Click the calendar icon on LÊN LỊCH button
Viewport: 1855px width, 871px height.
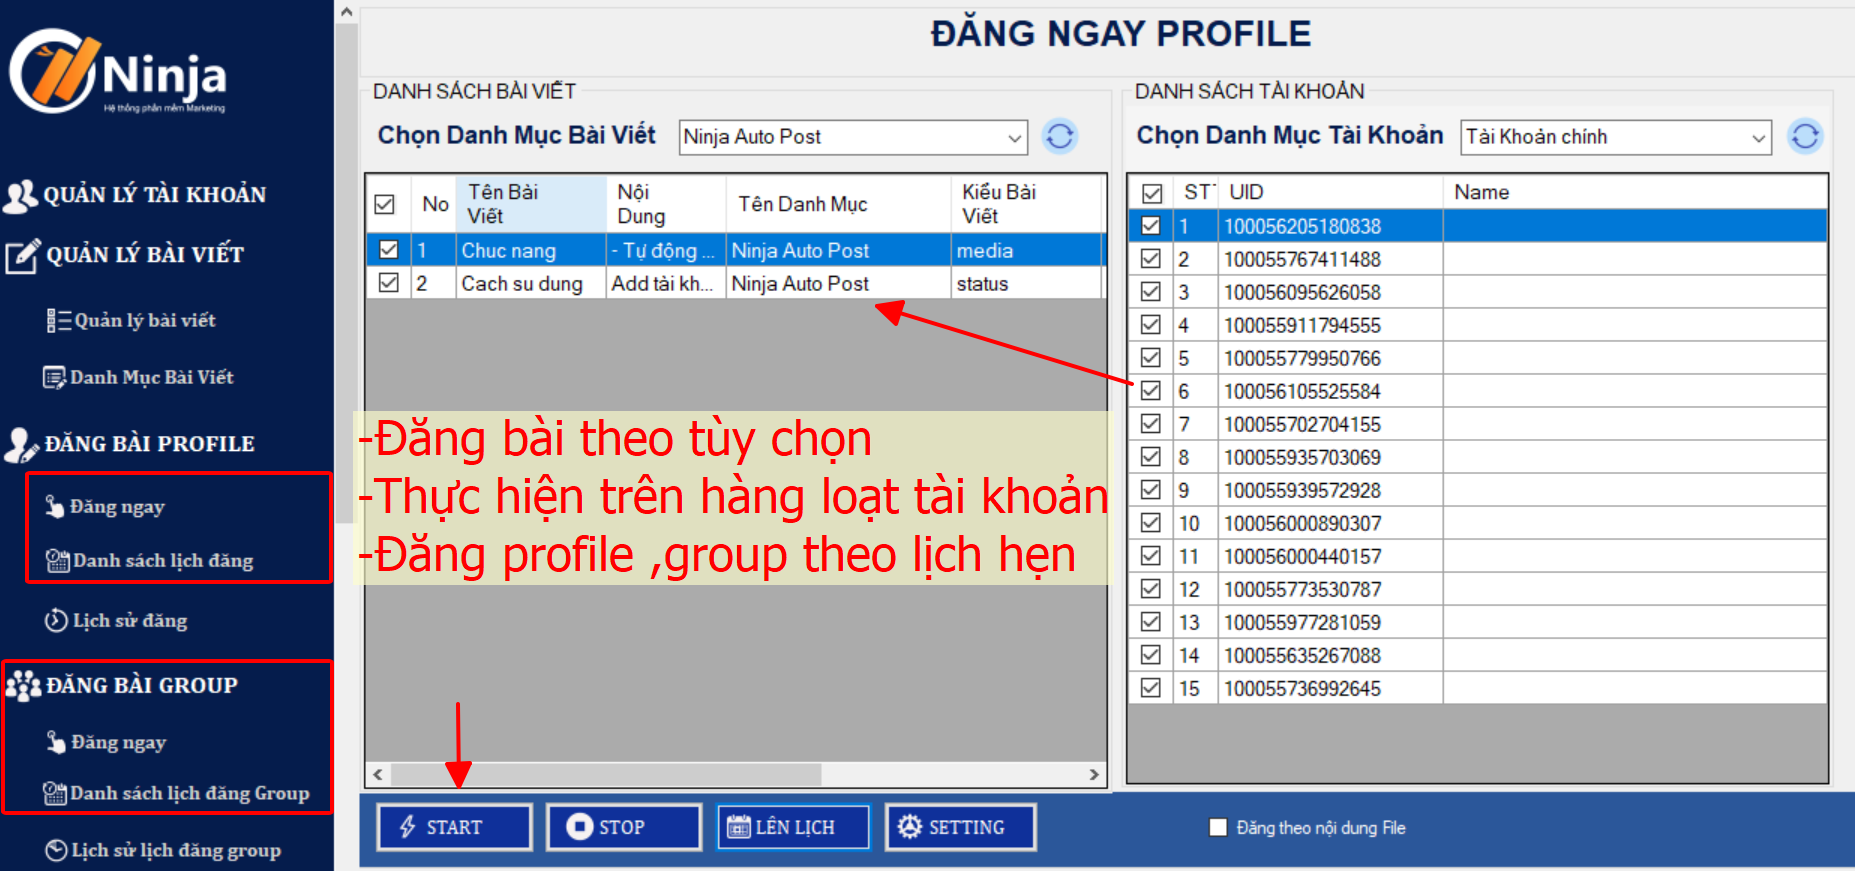click(x=738, y=827)
